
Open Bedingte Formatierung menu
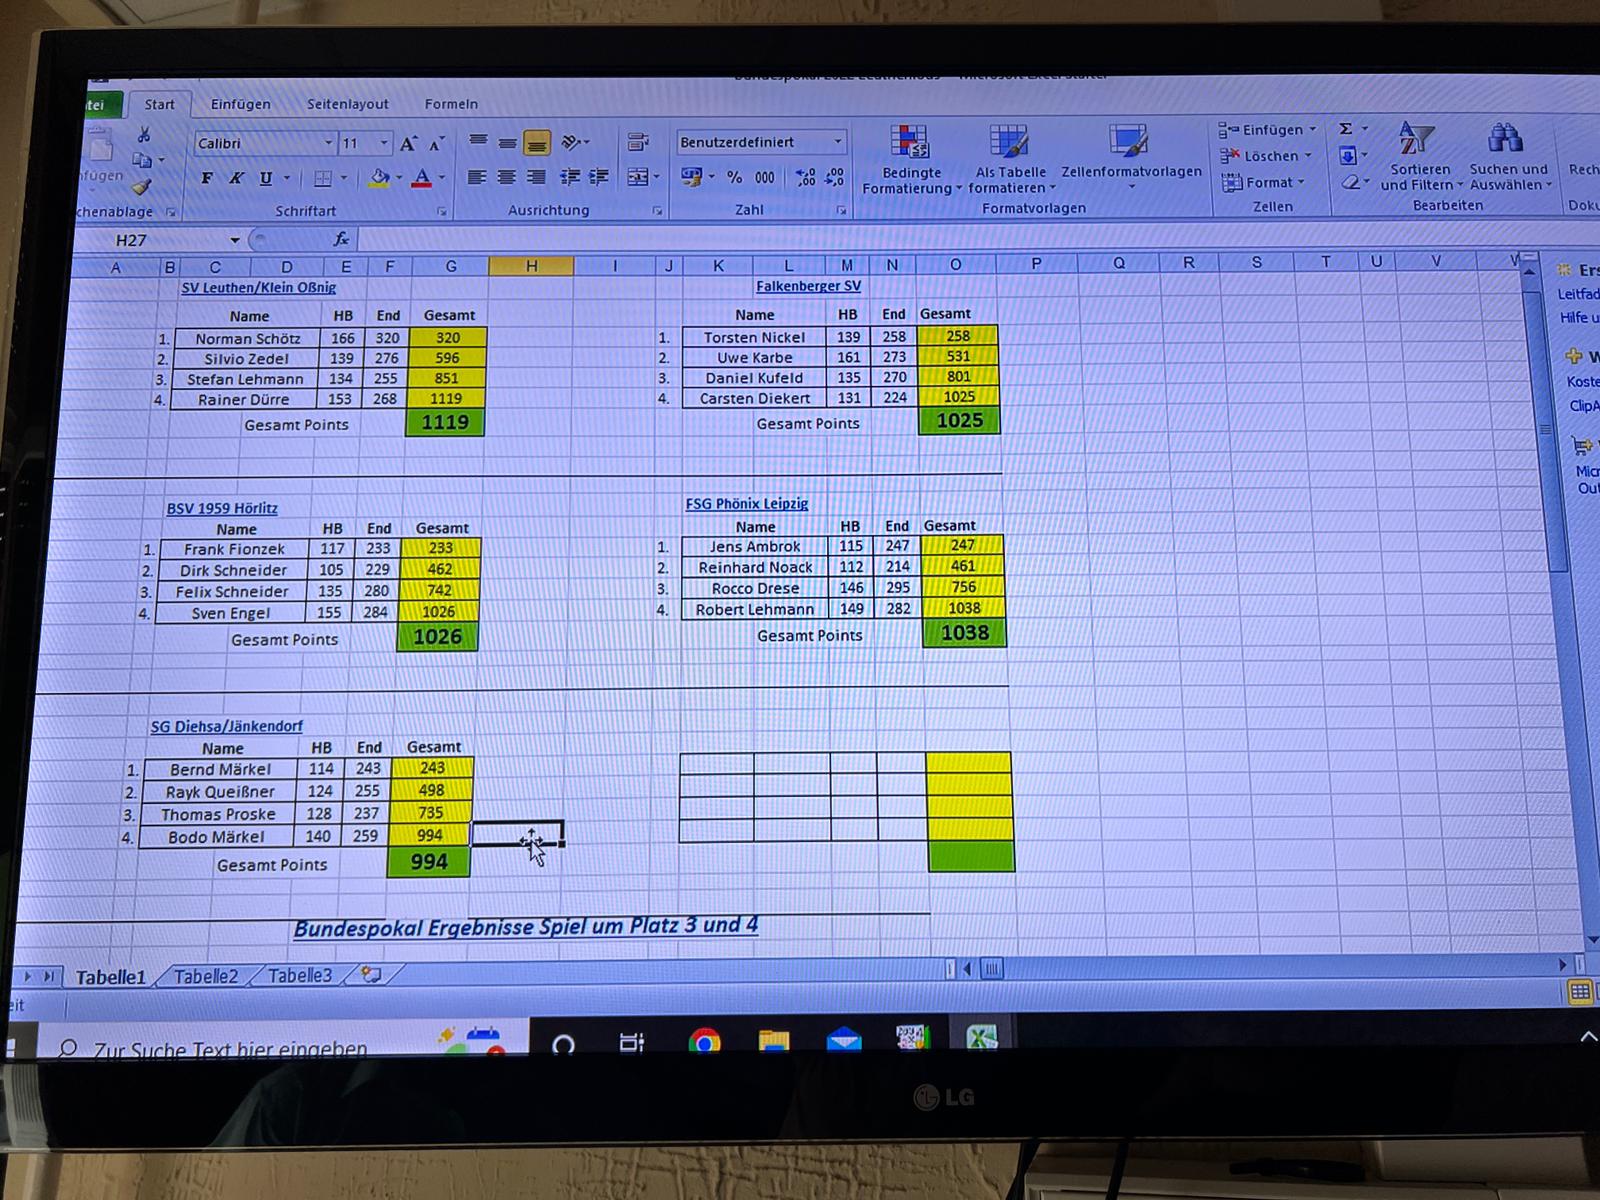(x=910, y=160)
